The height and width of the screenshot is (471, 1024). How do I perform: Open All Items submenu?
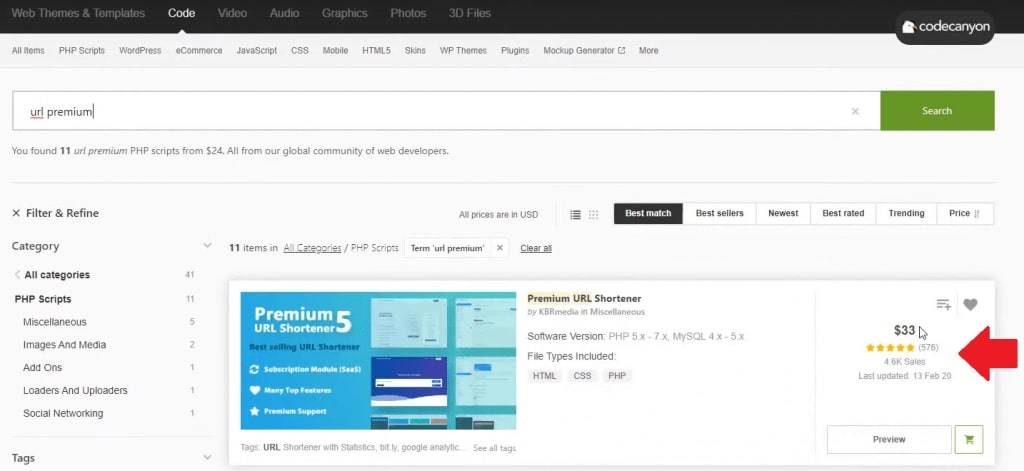(28, 50)
